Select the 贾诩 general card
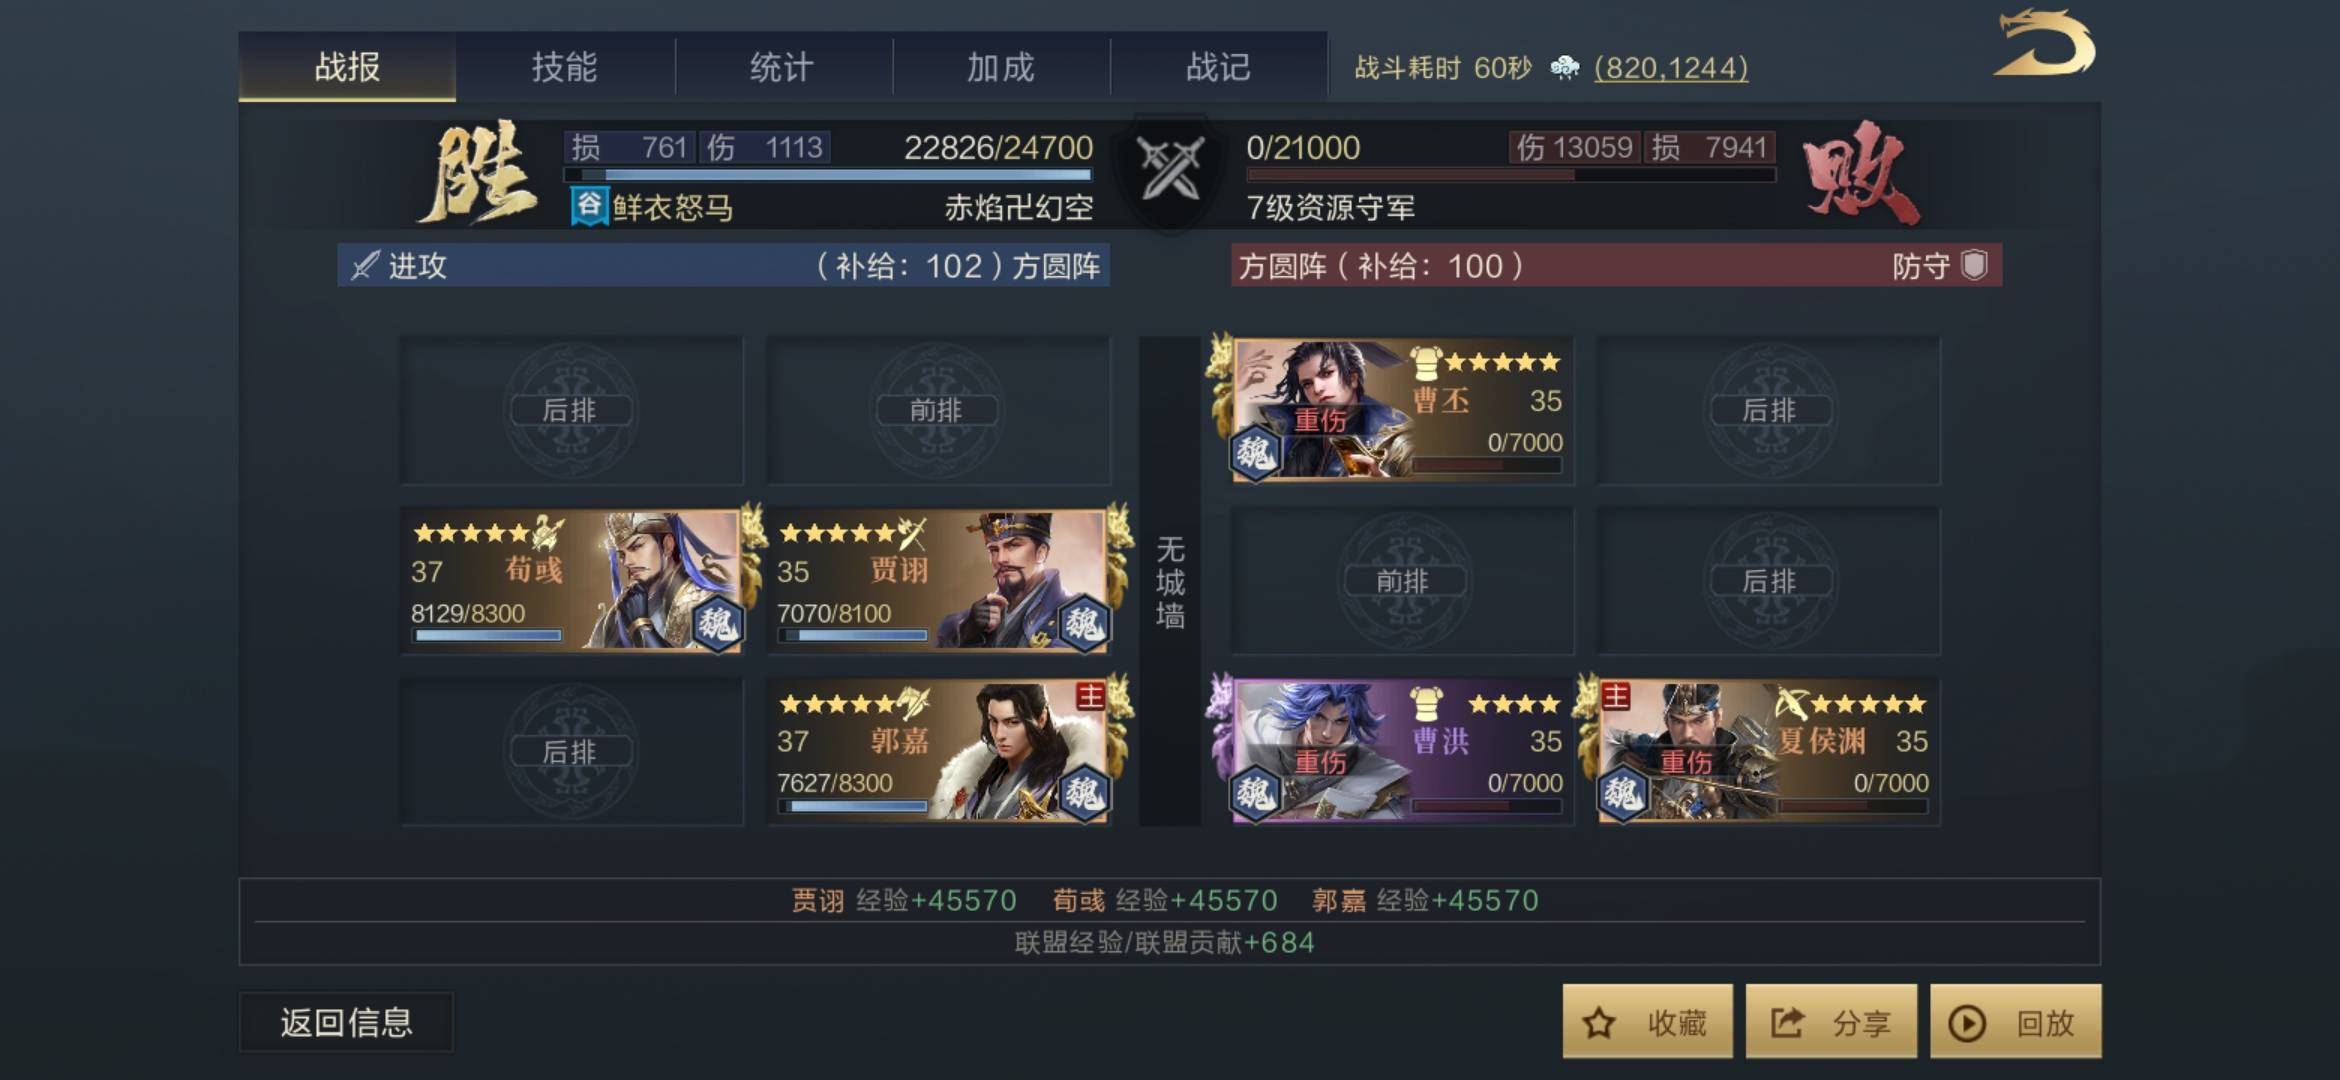 [940, 581]
